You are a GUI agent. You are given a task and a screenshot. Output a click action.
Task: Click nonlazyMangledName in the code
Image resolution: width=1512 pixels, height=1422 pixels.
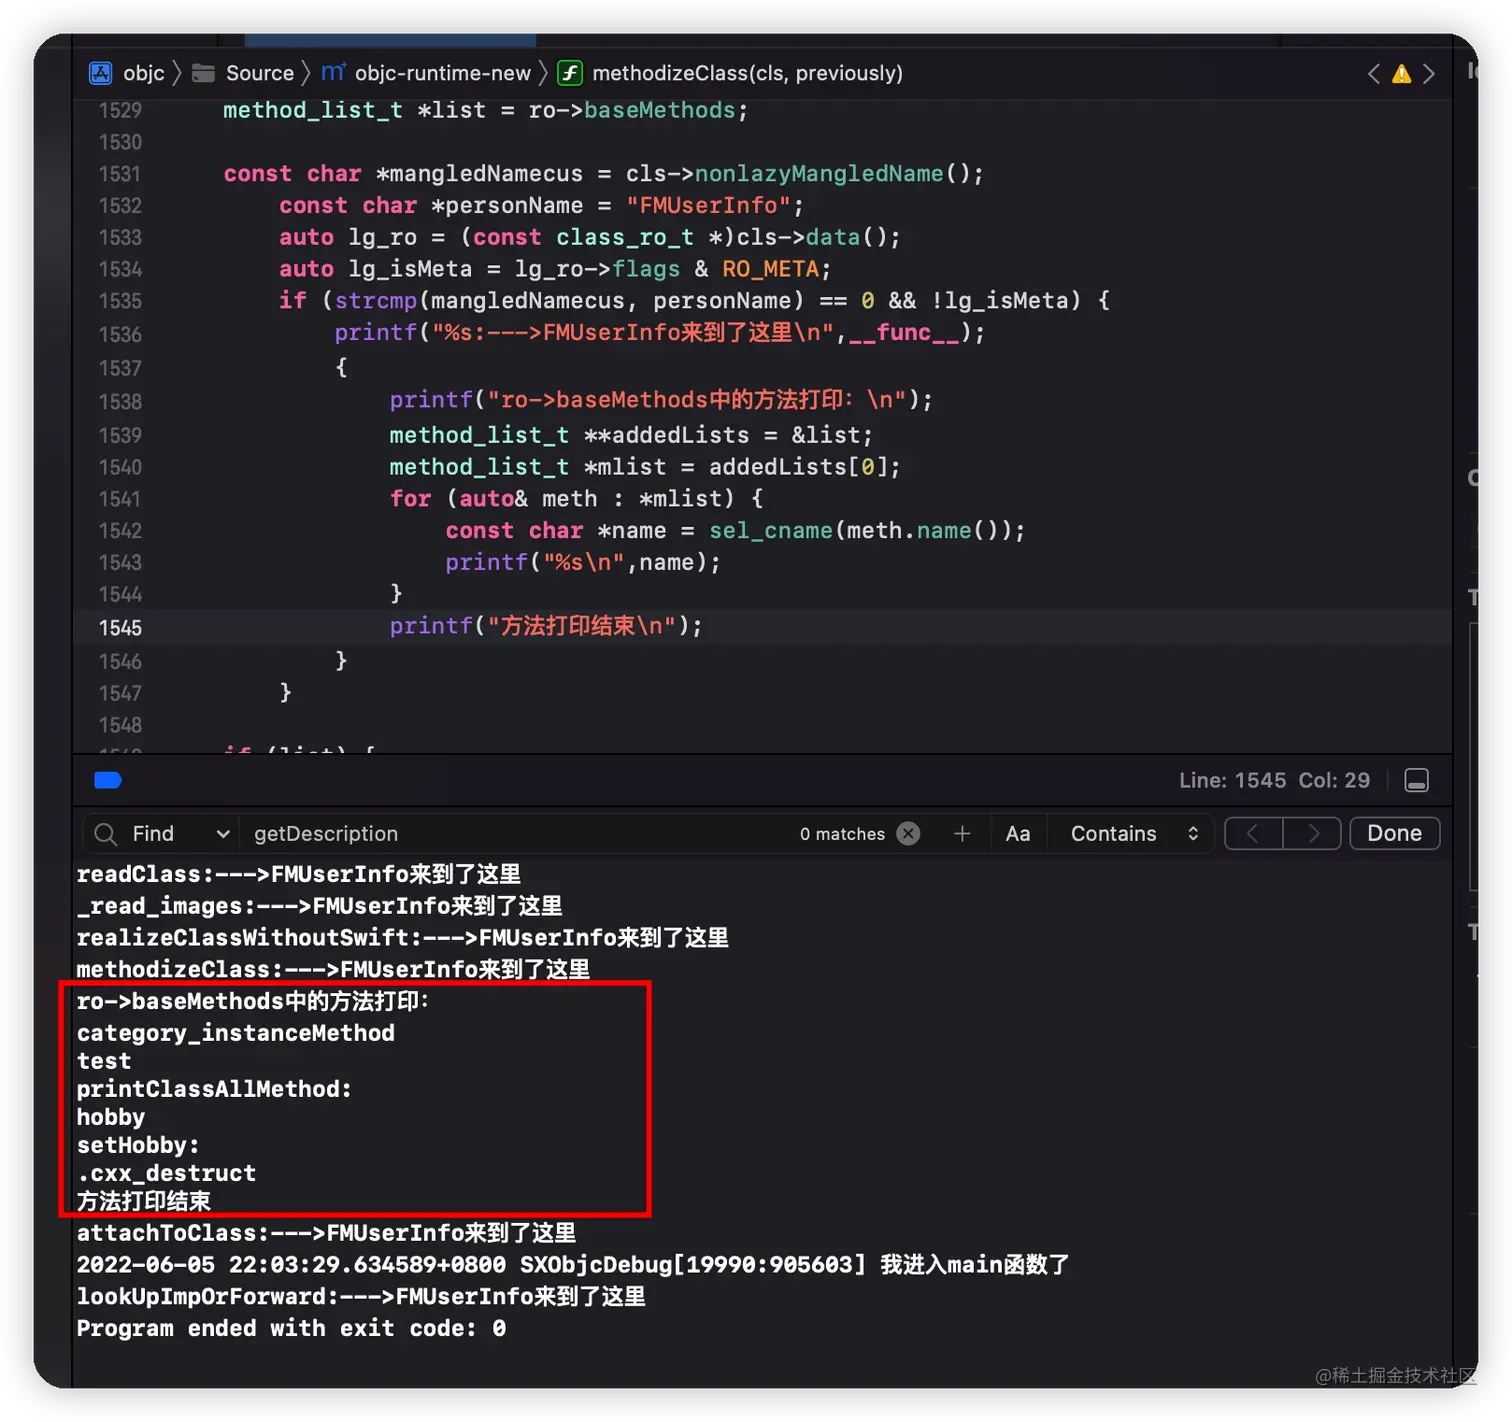819,174
